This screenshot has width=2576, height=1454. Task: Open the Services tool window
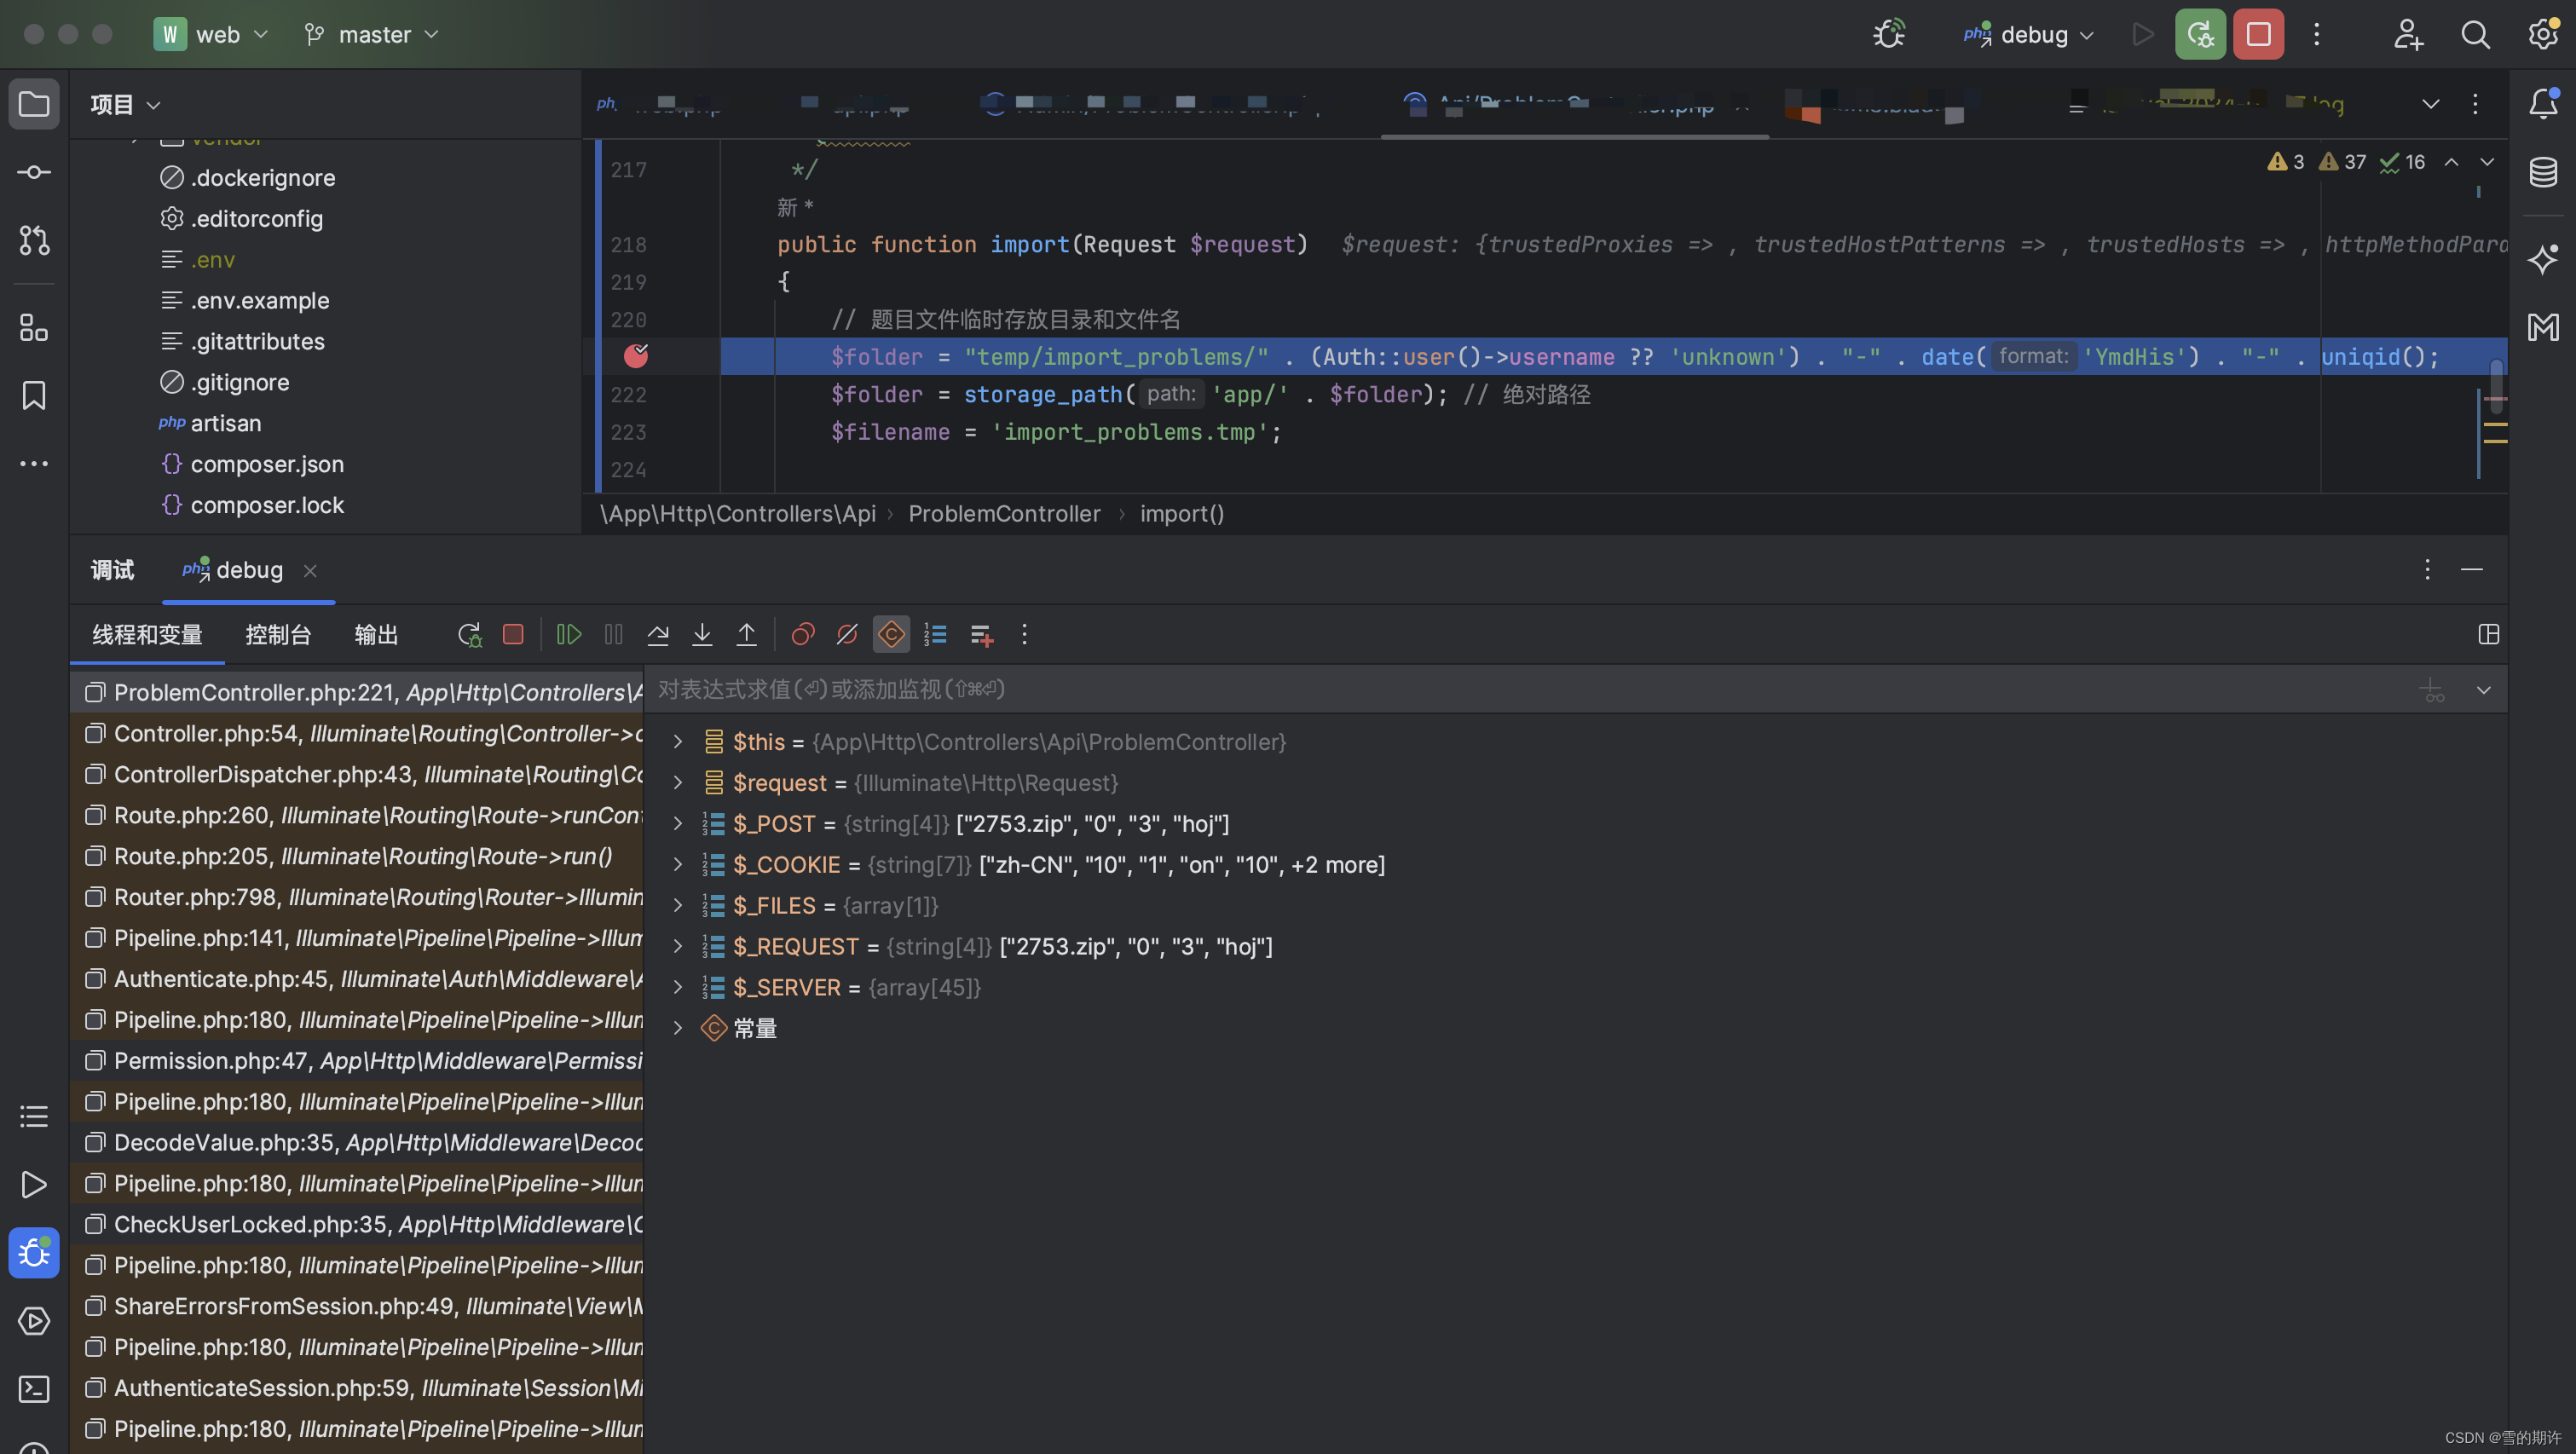(34, 1320)
